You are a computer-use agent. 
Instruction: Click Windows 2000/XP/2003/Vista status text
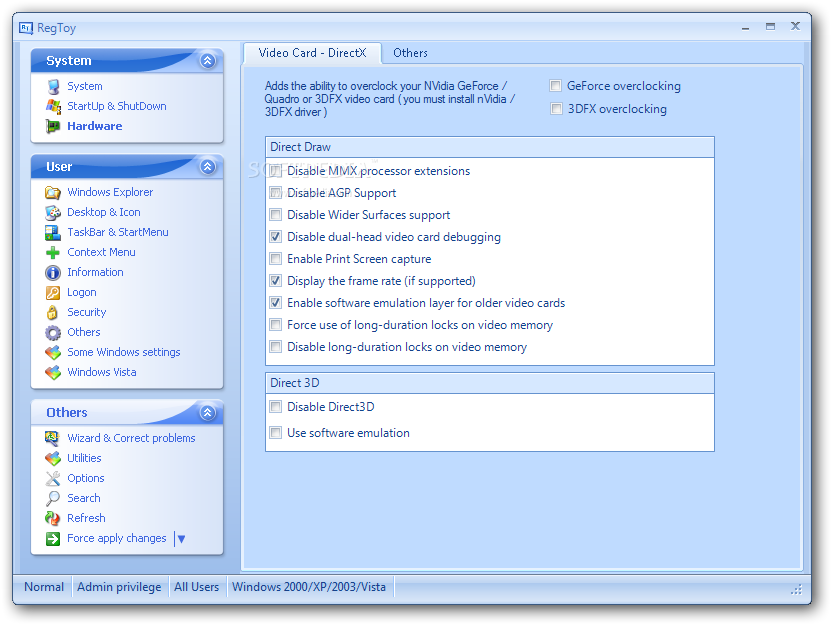point(309,587)
